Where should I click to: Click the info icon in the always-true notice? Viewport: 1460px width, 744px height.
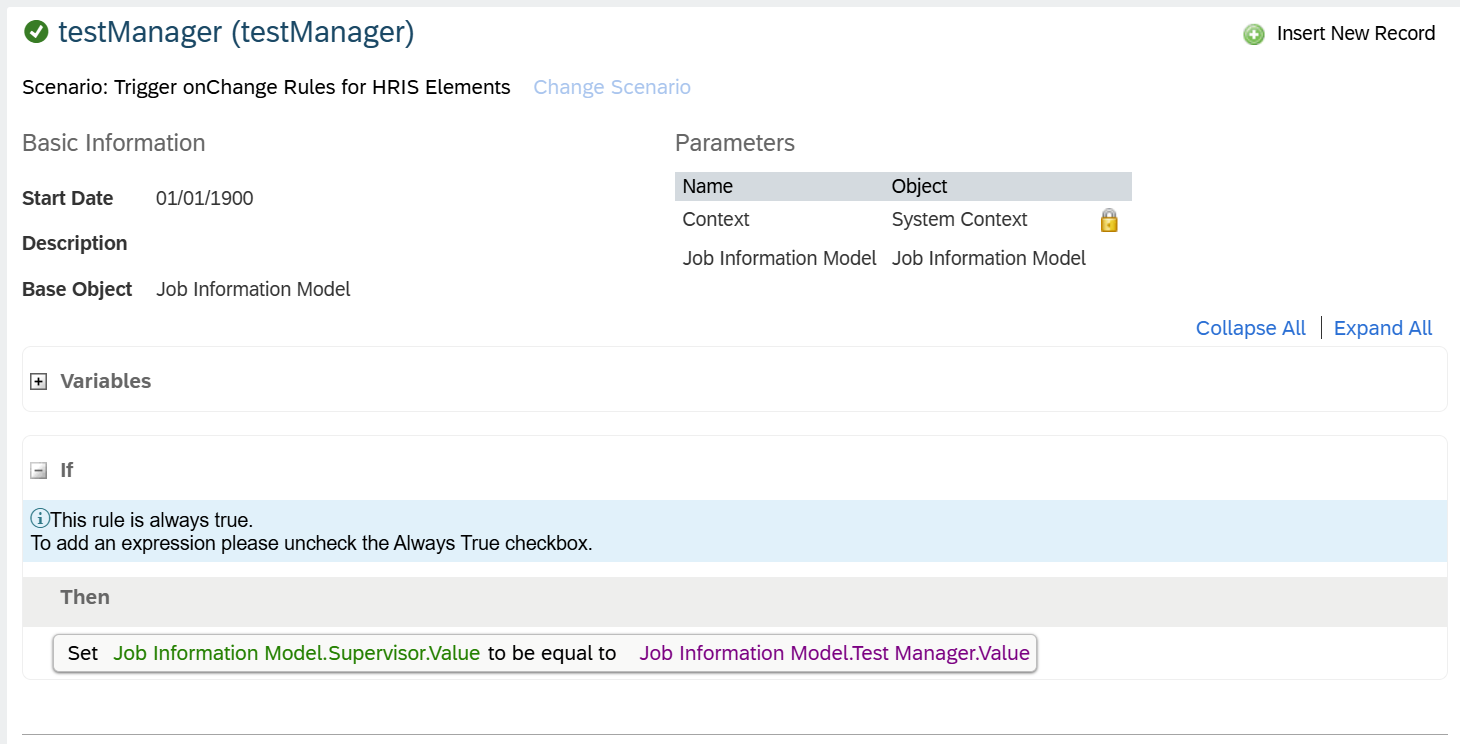(x=40, y=519)
